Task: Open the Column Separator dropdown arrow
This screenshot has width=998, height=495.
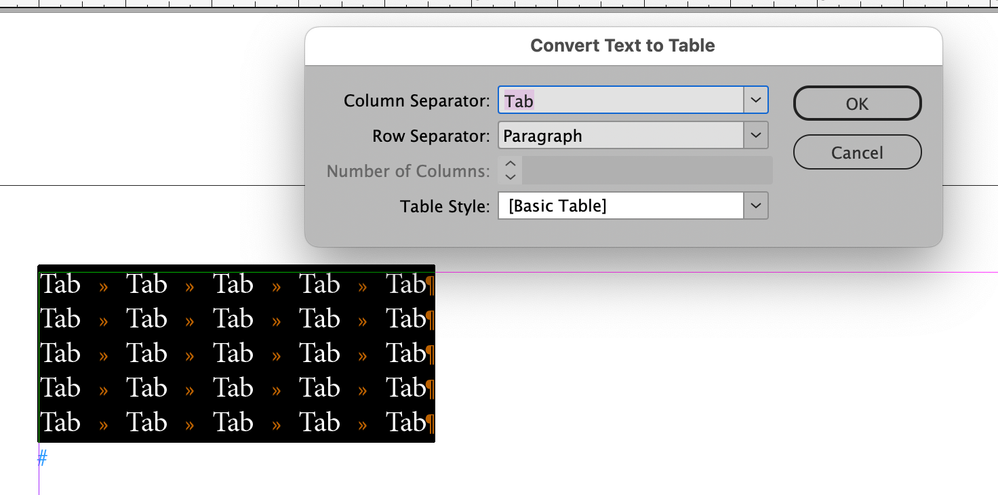Action: coord(756,100)
